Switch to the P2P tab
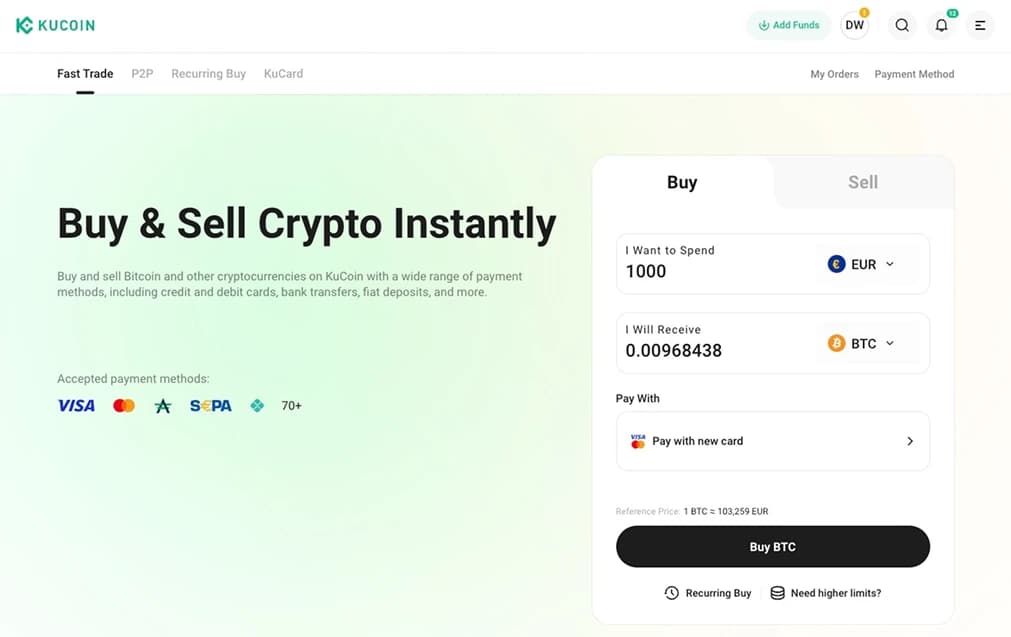The width and height of the screenshot is (1011, 637). (x=142, y=73)
